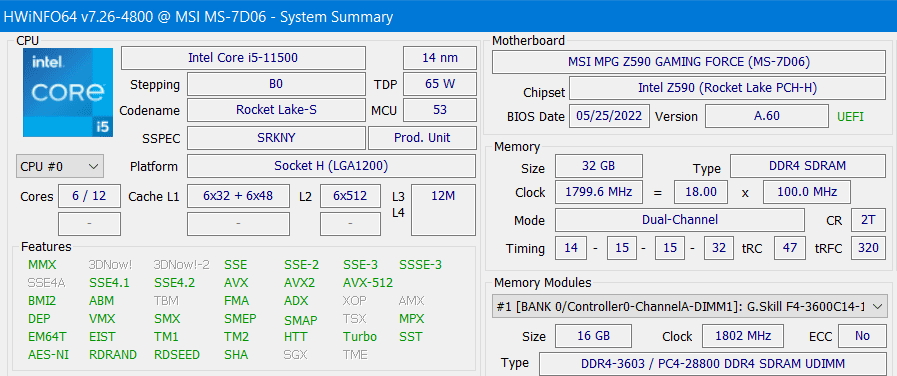Click the Codename value Rocket Lake-S
The height and width of the screenshot is (376, 897).
[276, 110]
